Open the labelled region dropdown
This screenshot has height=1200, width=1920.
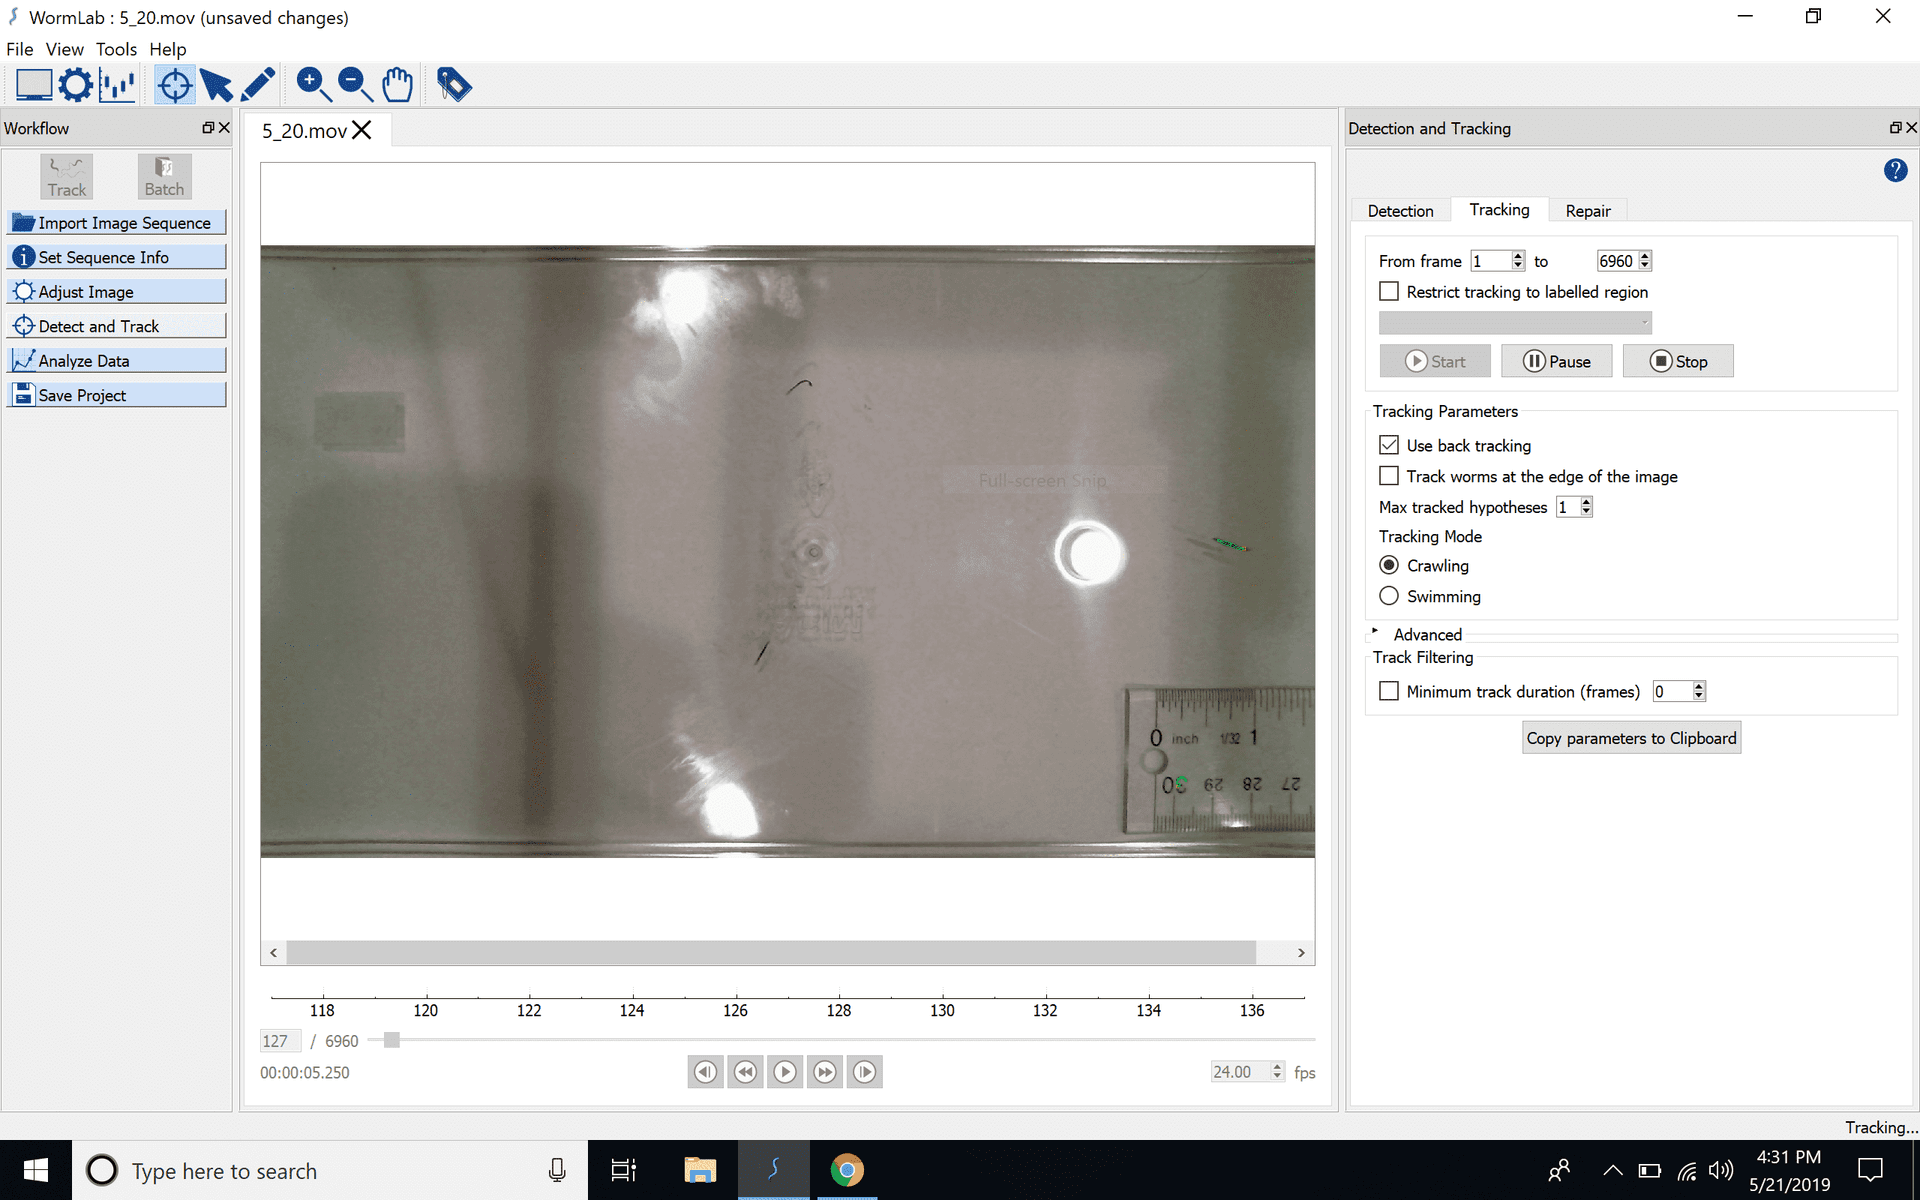1514,323
